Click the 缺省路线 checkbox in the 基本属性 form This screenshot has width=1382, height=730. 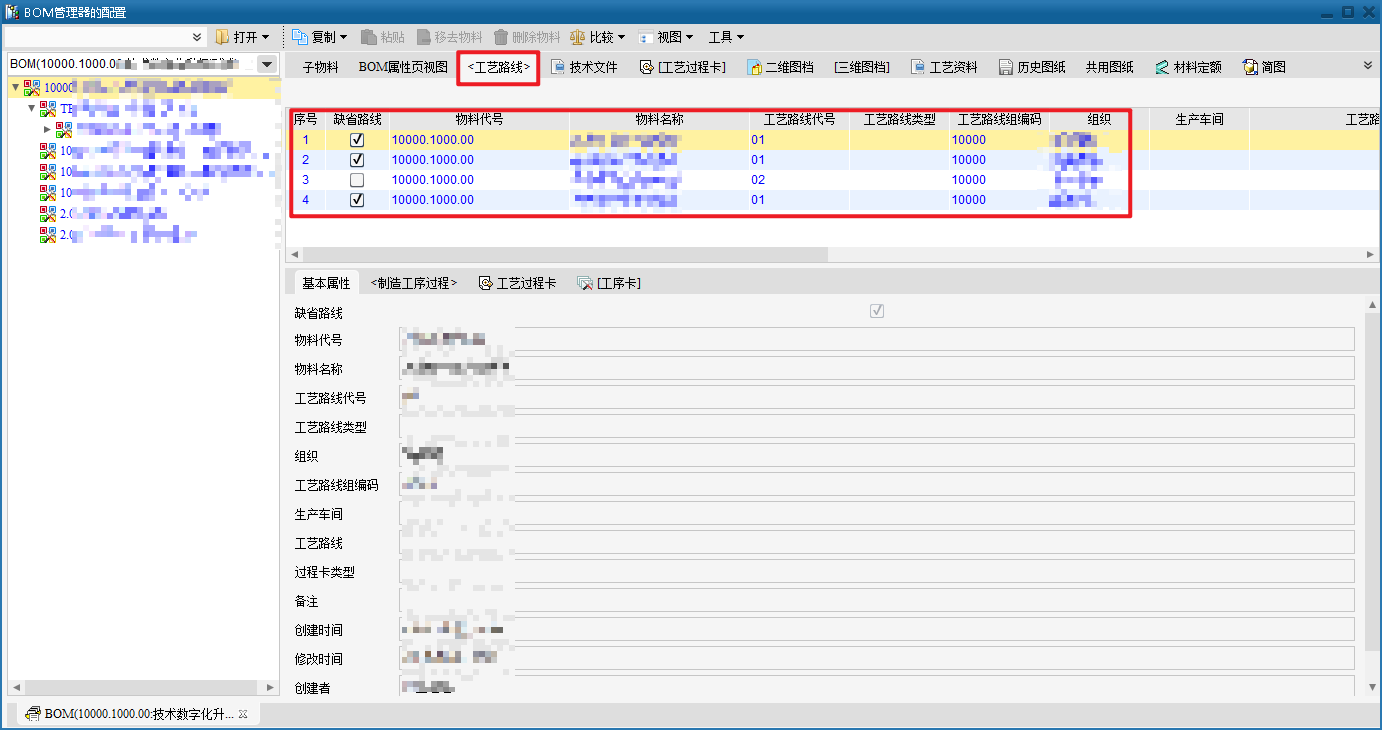coord(877,312)
